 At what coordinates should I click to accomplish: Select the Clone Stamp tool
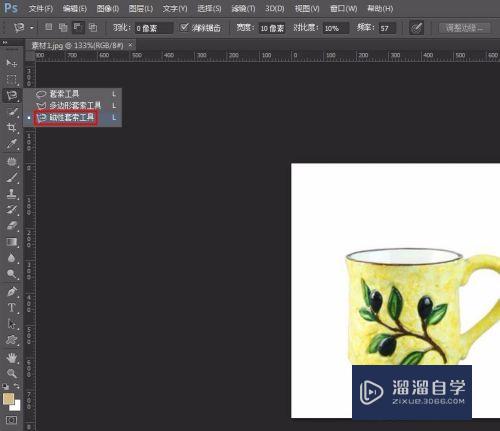(11, 194)
